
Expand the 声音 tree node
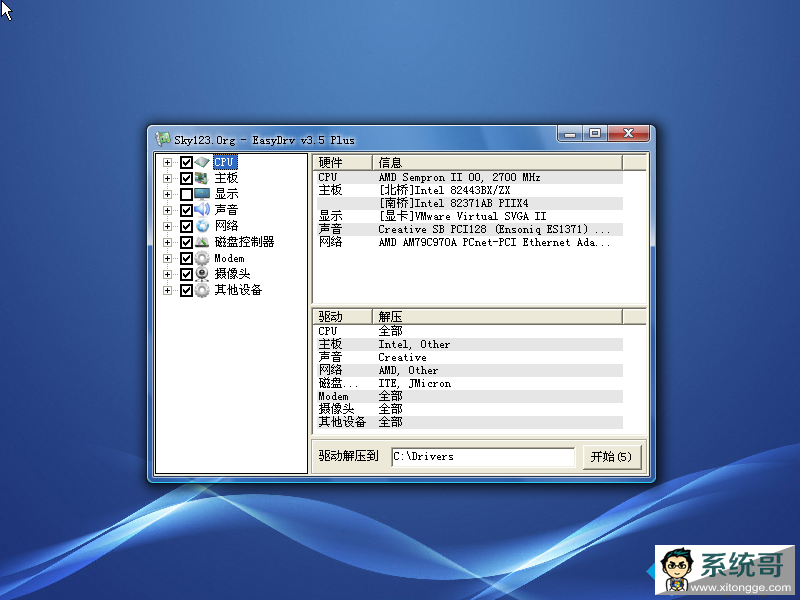pyautogui.click(x=167, y=210)
